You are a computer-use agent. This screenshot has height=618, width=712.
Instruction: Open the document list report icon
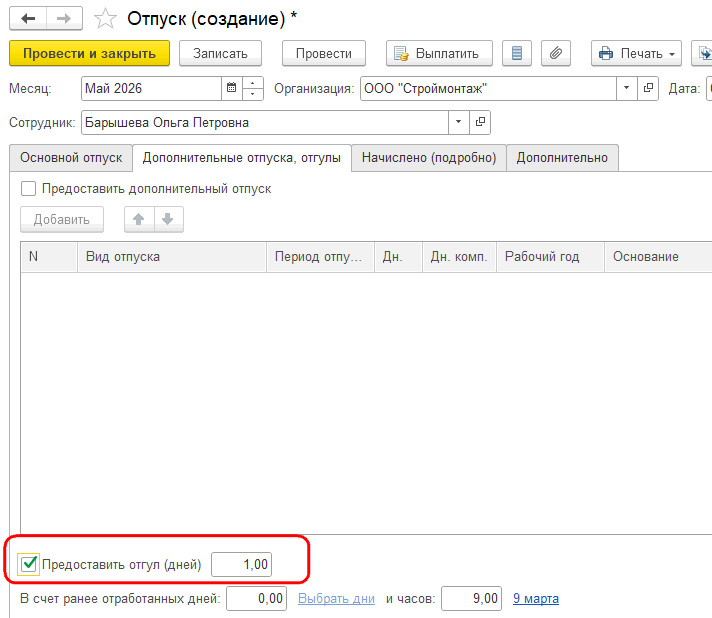tap(517, 54)
